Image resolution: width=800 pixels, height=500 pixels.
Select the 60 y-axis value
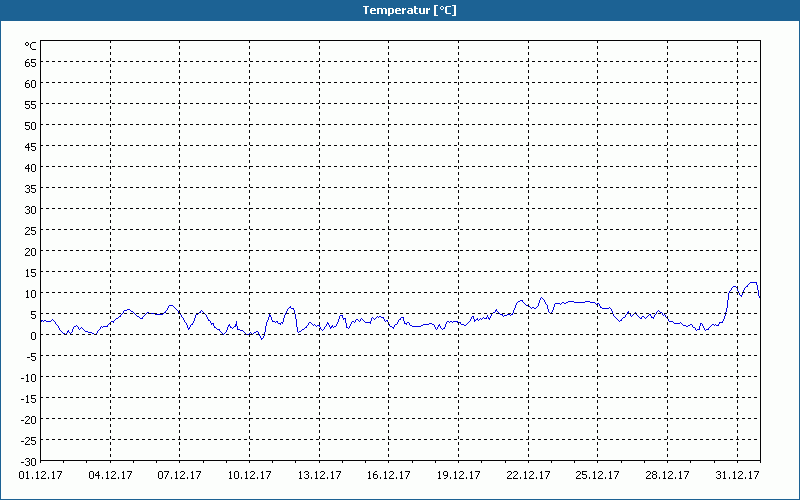31,84
